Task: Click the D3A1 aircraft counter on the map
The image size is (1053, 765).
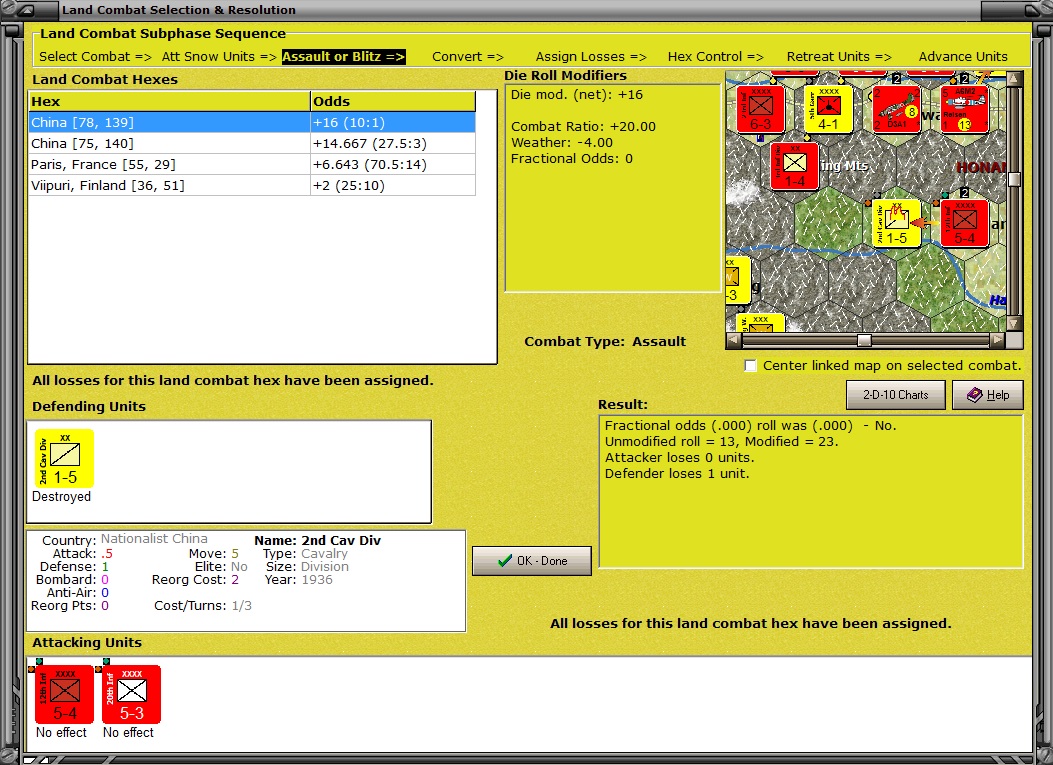Action: point(897,109)
